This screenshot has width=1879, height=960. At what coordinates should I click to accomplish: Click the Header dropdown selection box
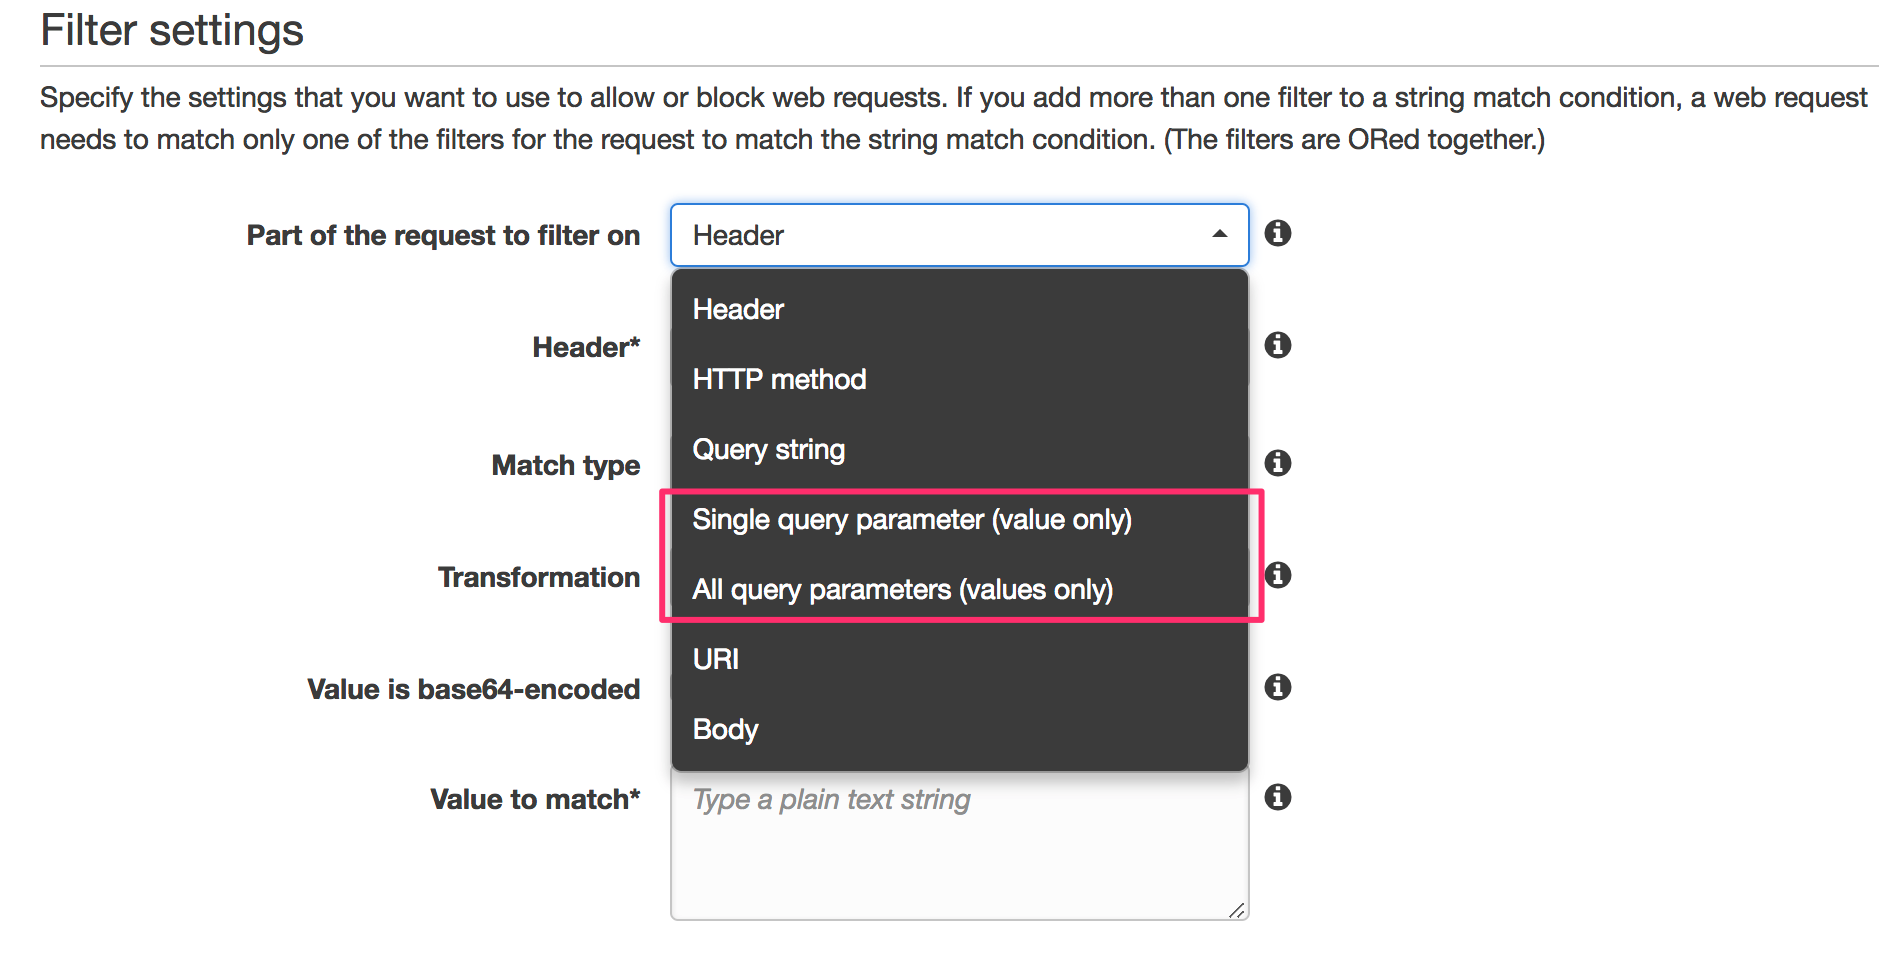click(940, 235)
